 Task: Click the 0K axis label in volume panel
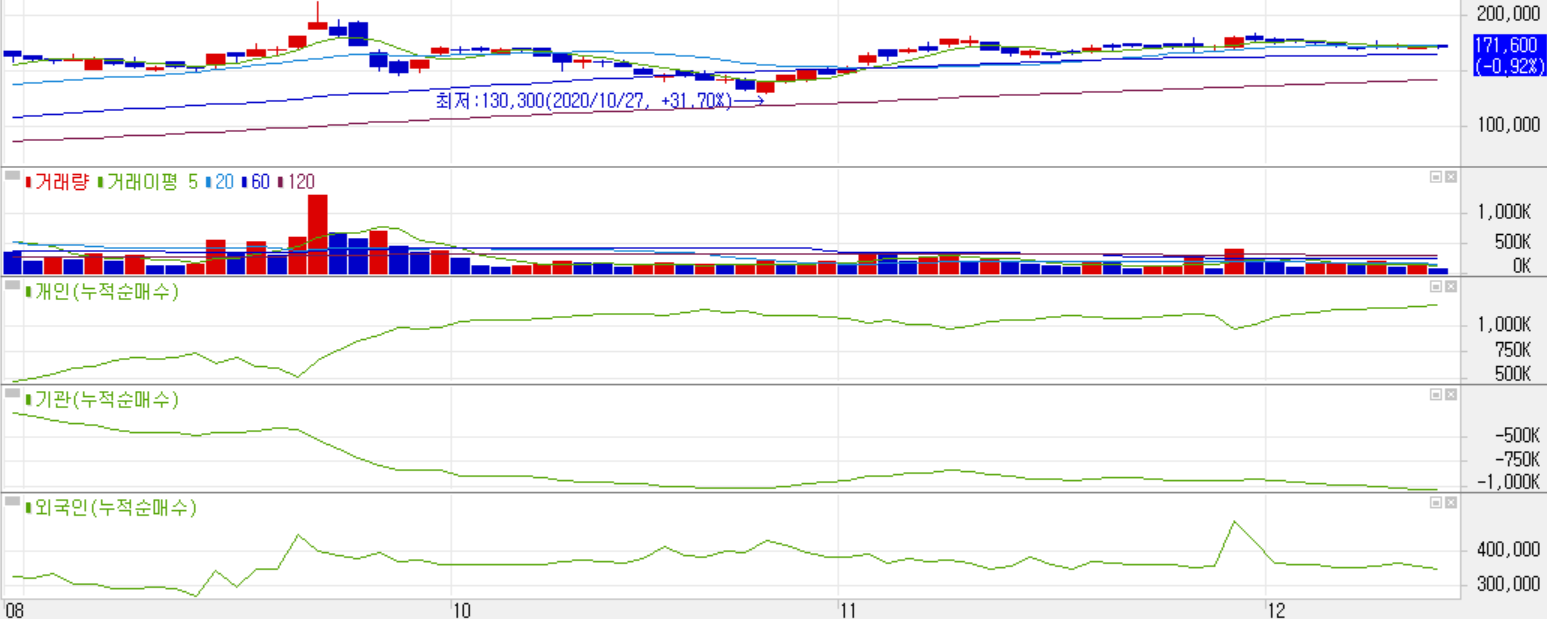(1521, 266)
